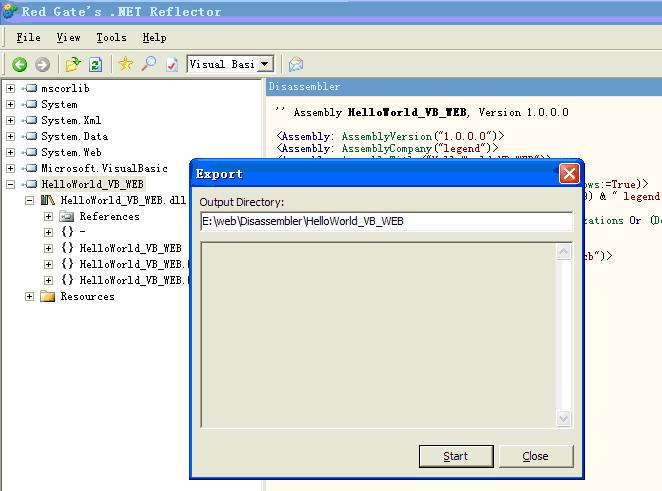Collapse the HelloWorld_VB_WEB.dll module node
The width and height of the screenshot is (662, 491).
pyautogui.click(x=29, y=200)
